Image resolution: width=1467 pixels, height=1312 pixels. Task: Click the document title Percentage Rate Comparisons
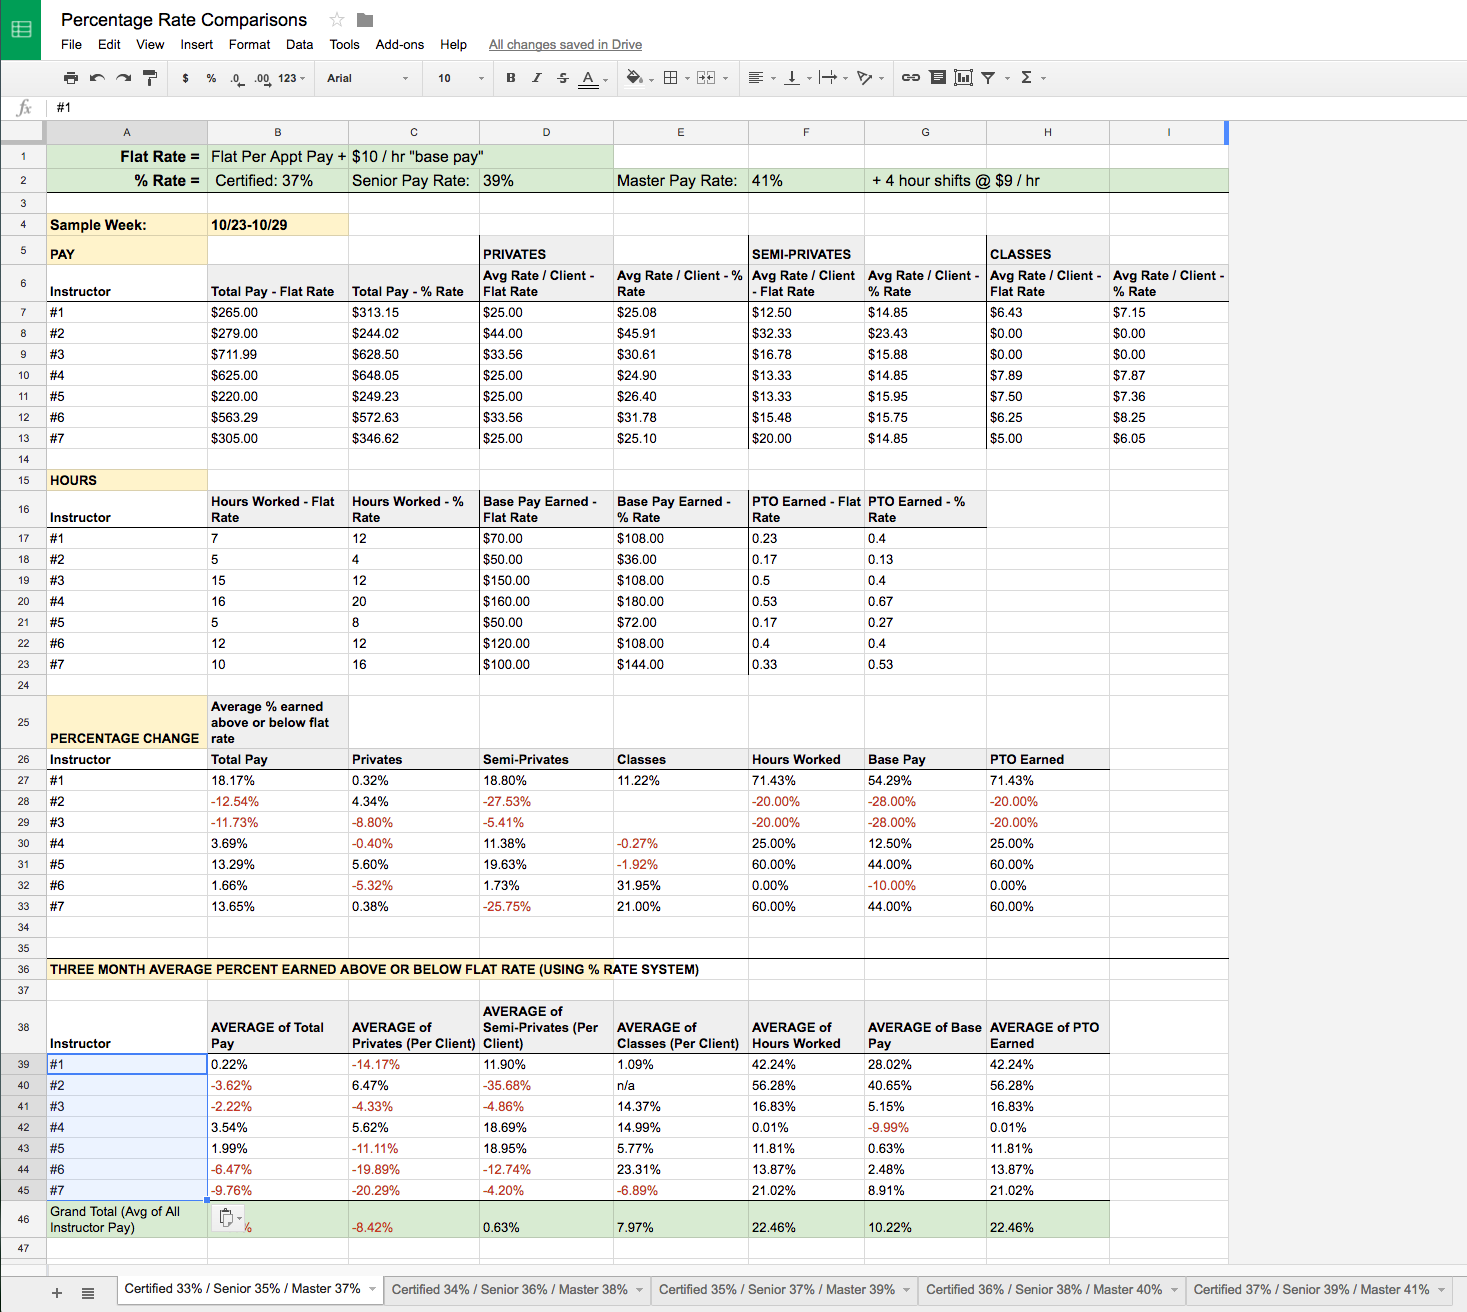(184, 20)
